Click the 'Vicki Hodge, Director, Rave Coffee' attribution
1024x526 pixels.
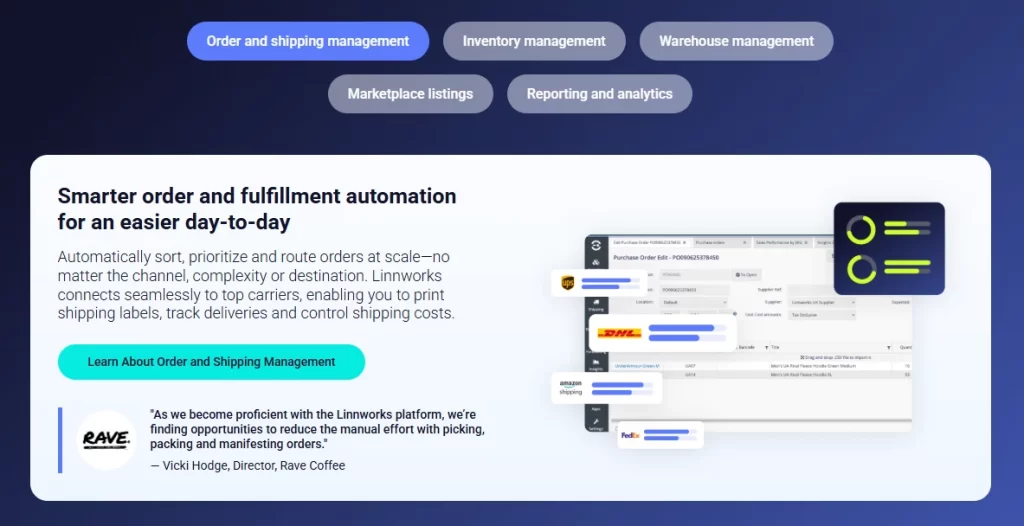253,465
